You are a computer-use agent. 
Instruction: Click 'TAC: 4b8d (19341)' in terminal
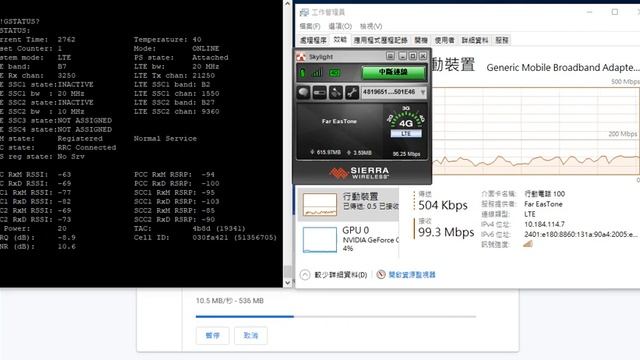pyautogui.click(x=190, y=229)
